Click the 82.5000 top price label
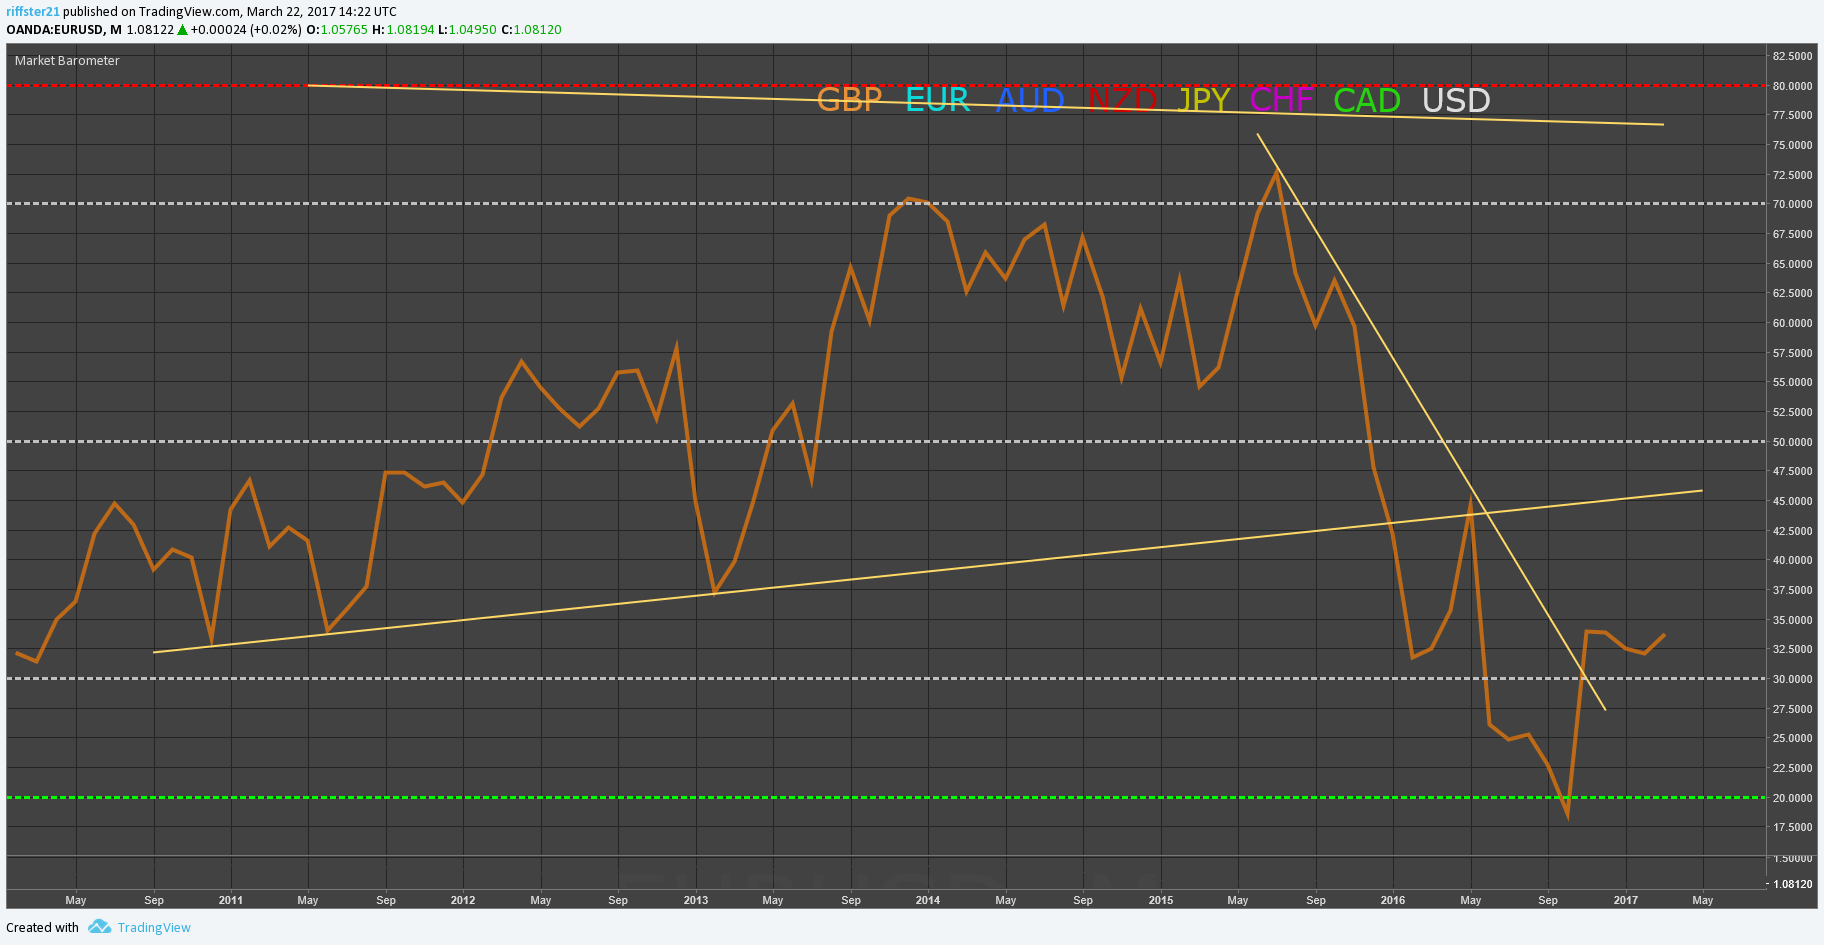The height and width of the screenshot is (945, 1824). coord(1792,56)
